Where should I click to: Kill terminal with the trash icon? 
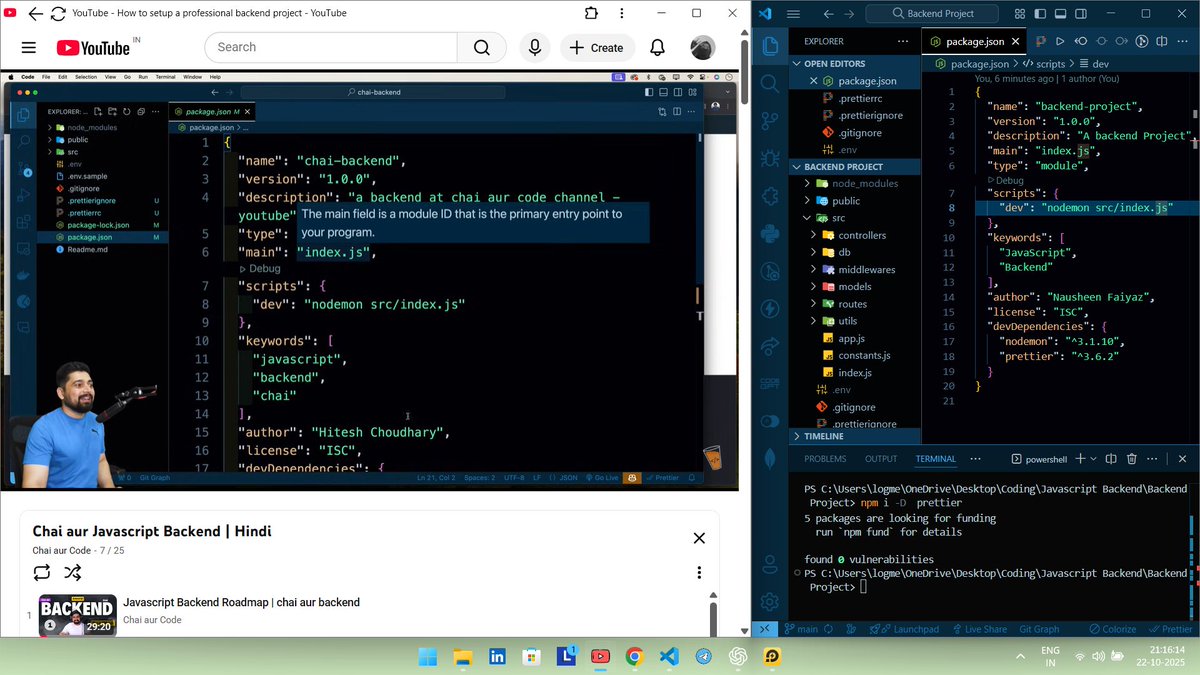pyautogui.click(x=1132, y=459)
